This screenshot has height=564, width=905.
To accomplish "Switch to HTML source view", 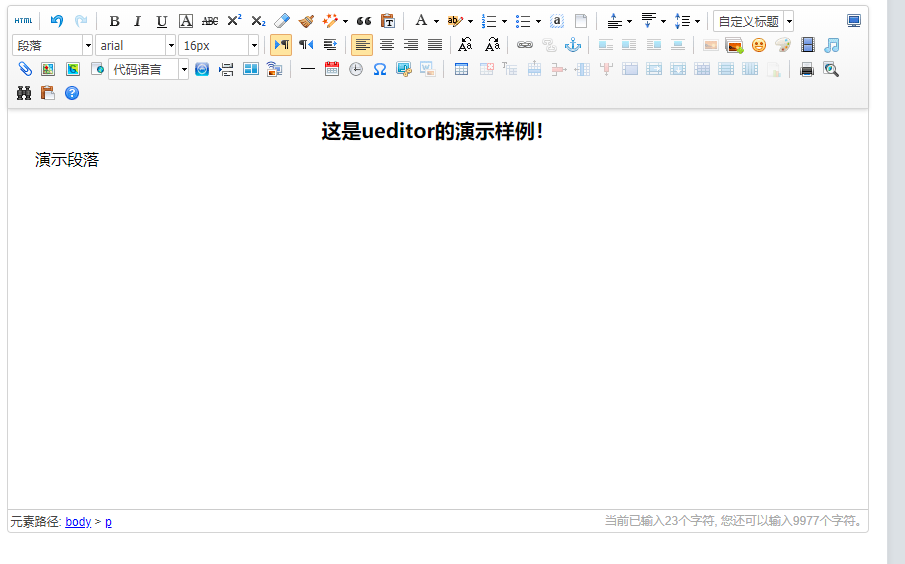I will pos(24,21).
